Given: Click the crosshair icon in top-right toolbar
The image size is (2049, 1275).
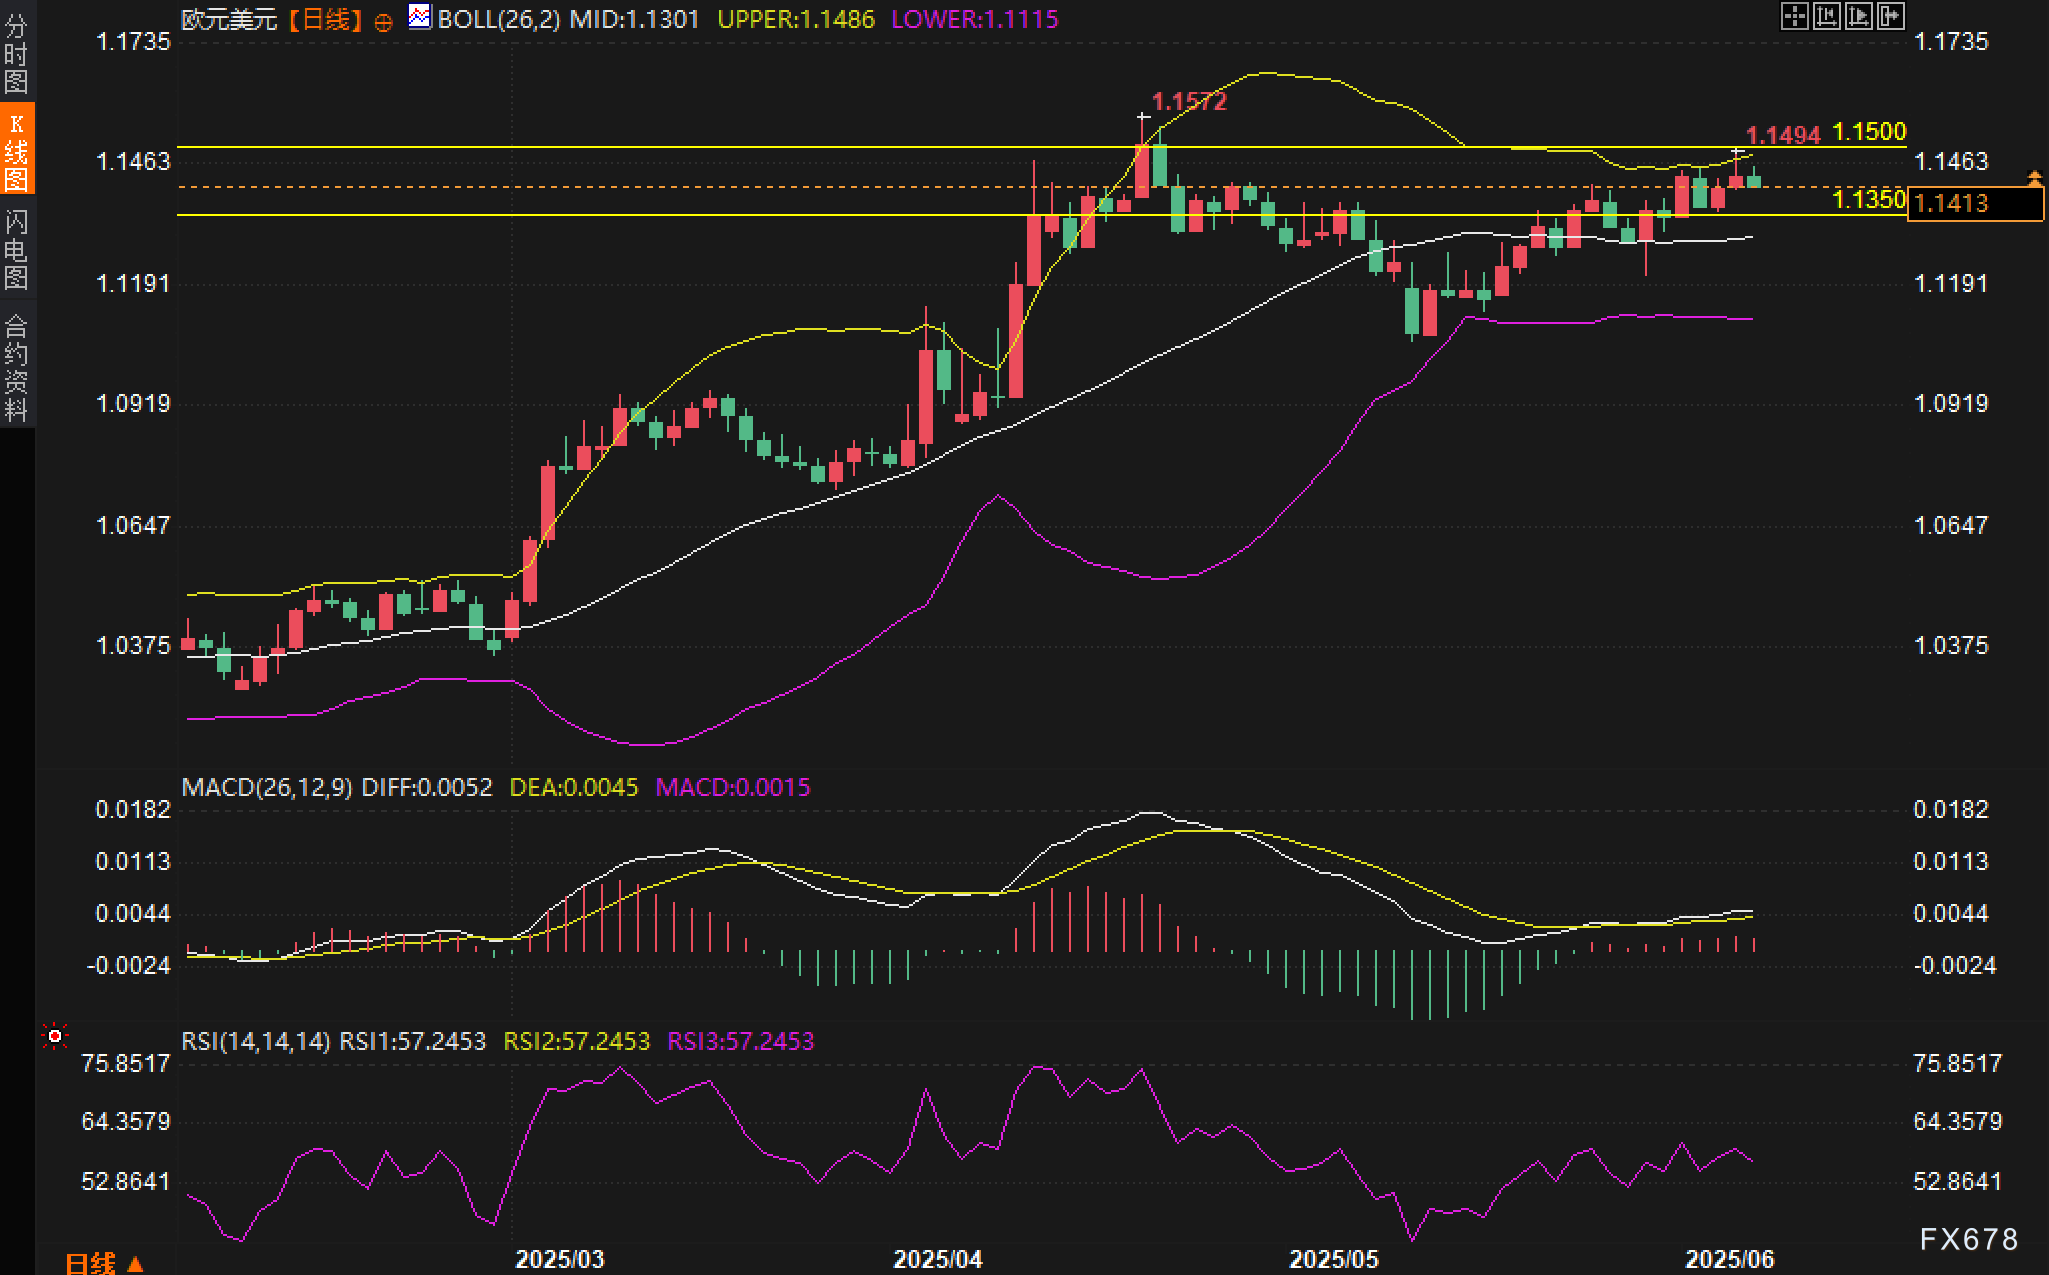Looking at the screenshot, I should [1794, 16].
